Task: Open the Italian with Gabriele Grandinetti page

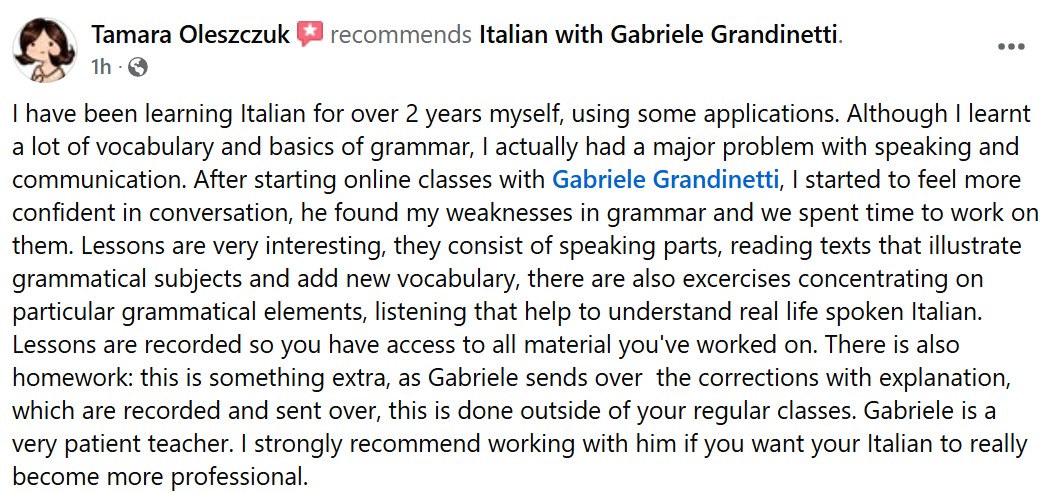Action: click(x=659, y=36)
